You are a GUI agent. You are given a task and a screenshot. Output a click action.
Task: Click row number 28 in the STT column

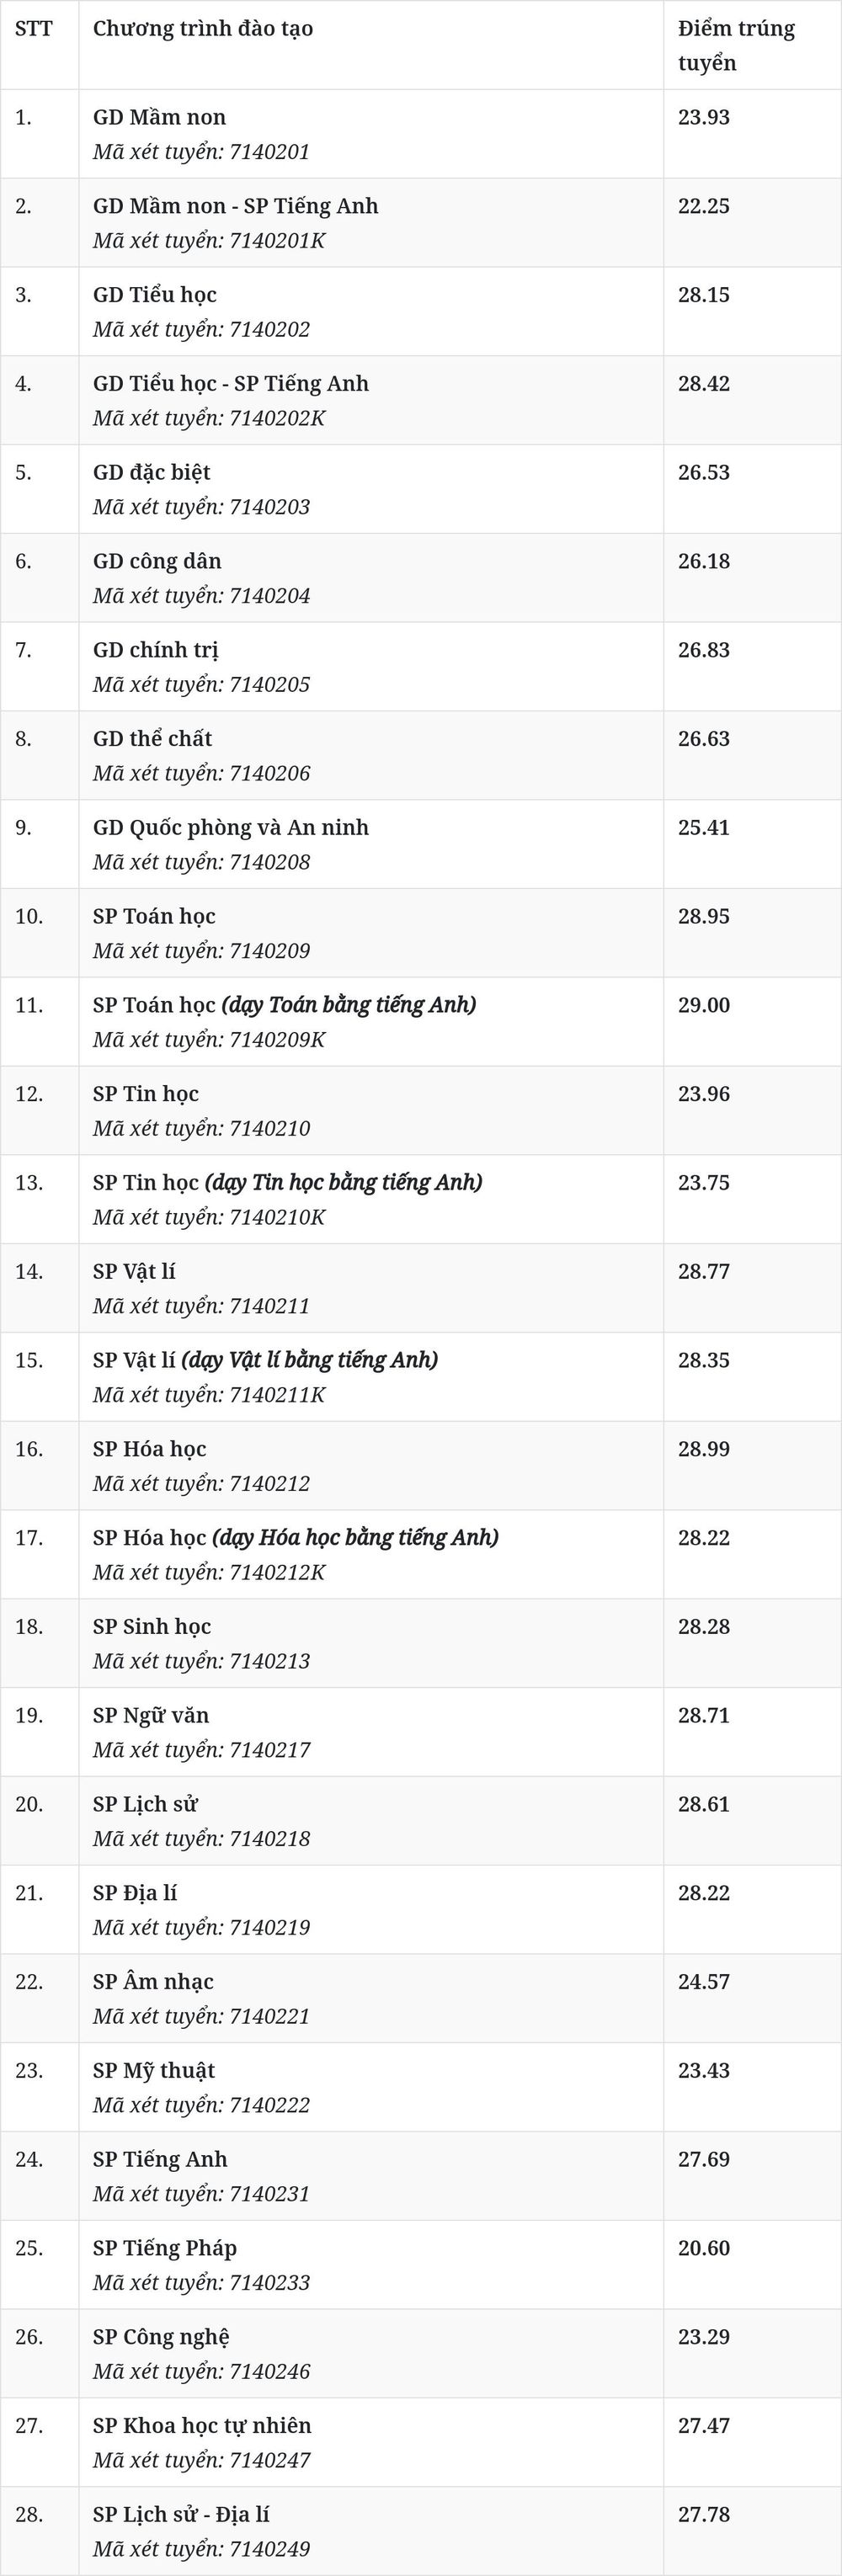click(x=29, y=2515)
